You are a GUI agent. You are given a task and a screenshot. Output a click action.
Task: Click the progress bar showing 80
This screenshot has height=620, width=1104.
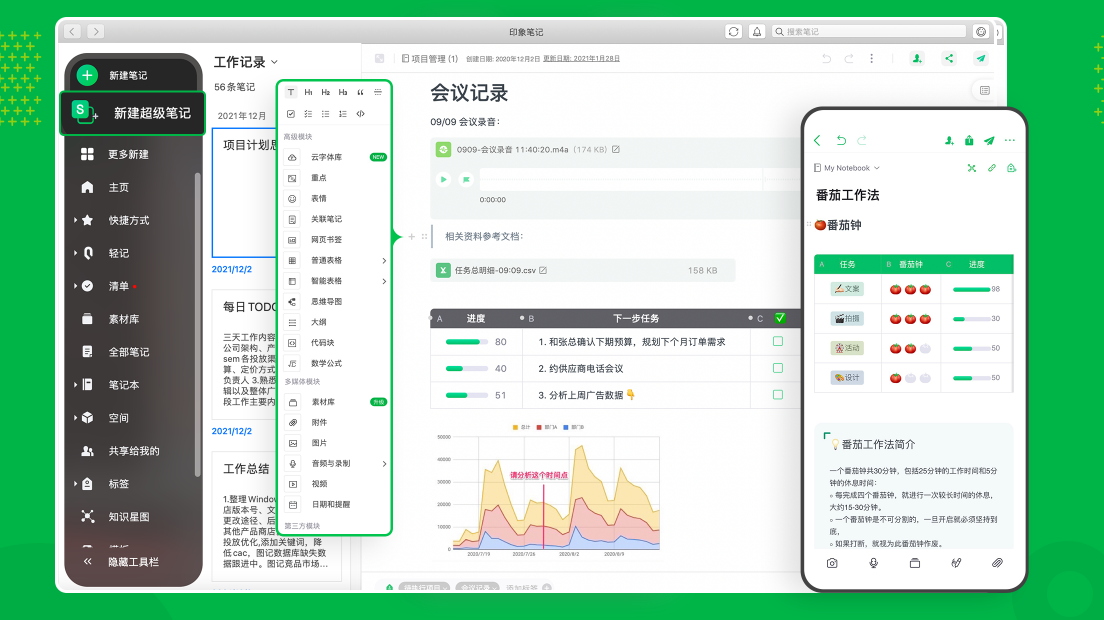(467, 342)
